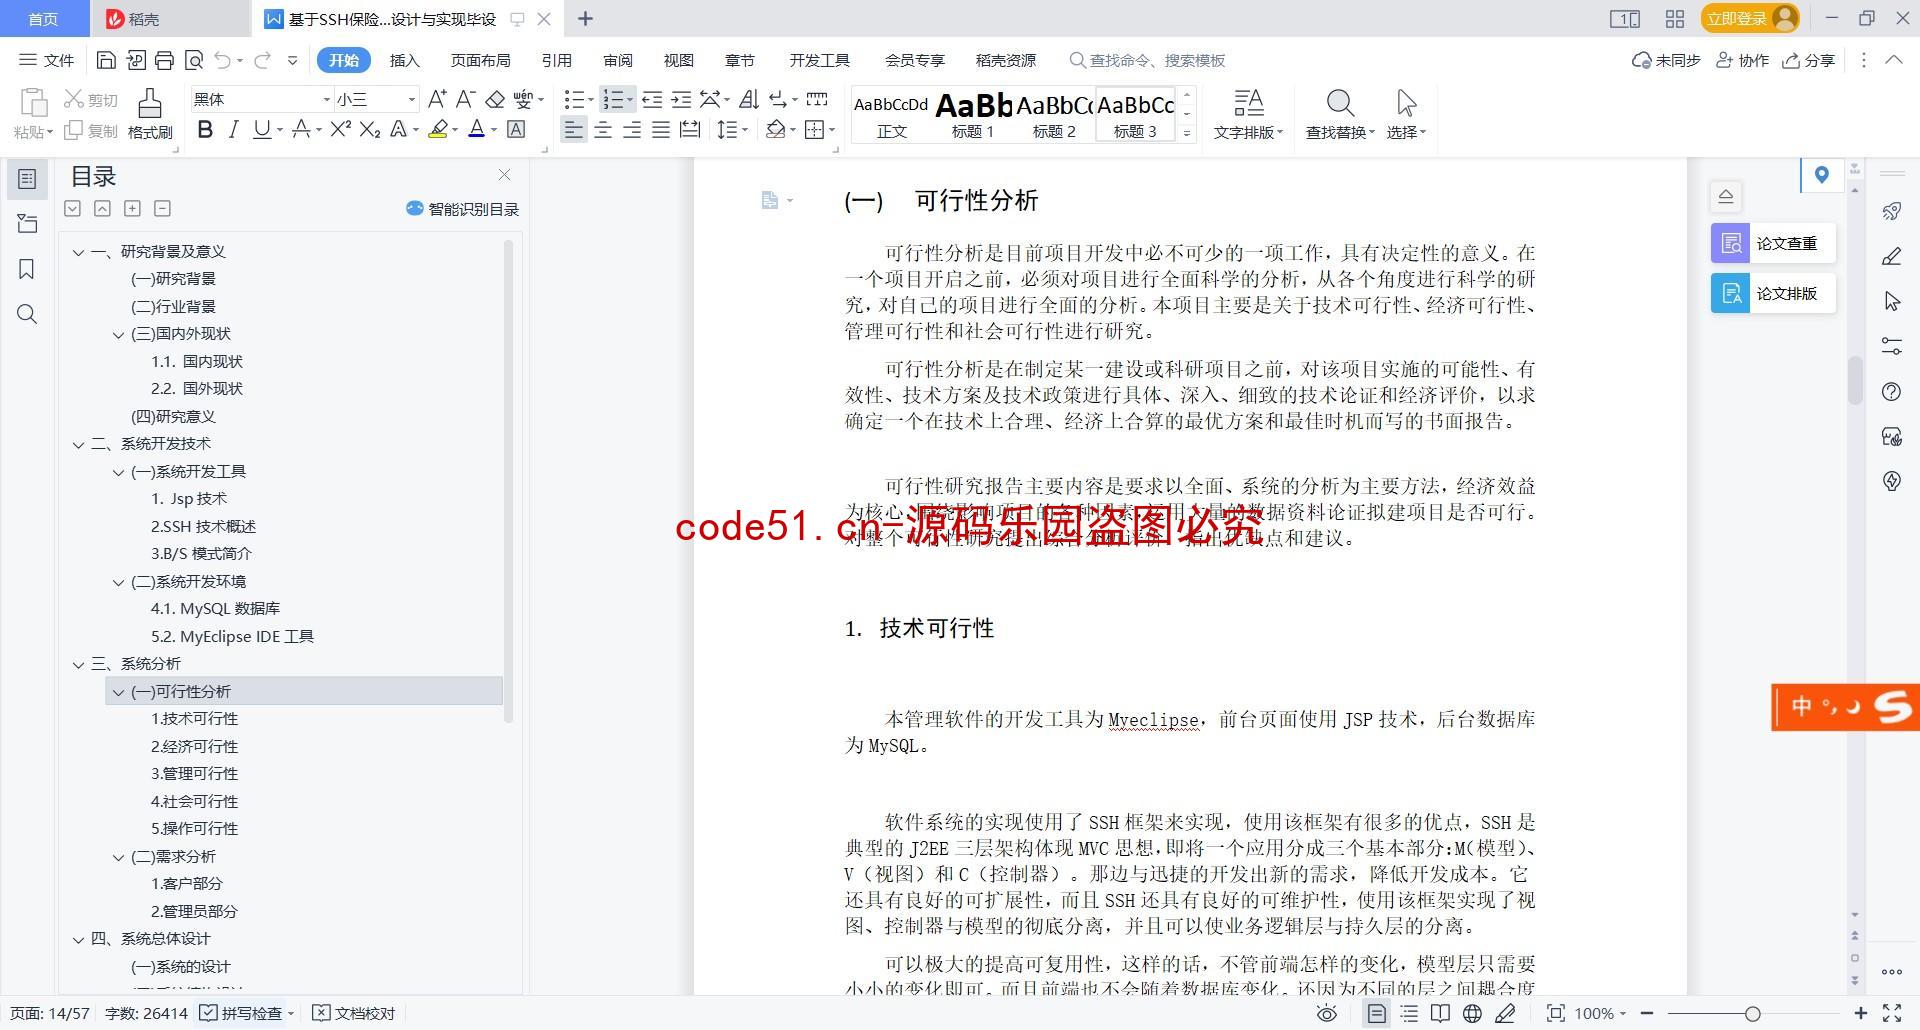Open the bookmark panel icon
The height and width of the screenshot is (1030, 1920).
tap(27, 269)
